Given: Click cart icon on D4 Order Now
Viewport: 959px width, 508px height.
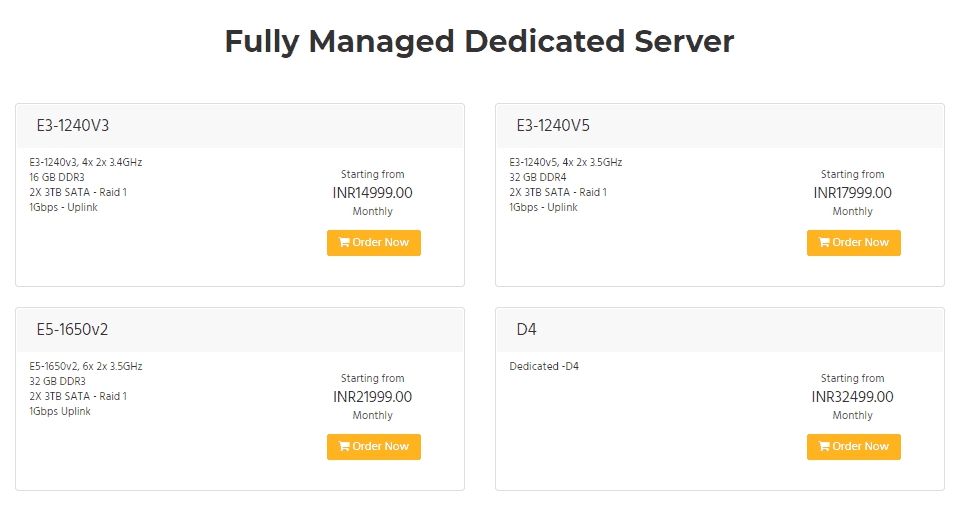Looking at the screenshot, I should coord(824,446).
